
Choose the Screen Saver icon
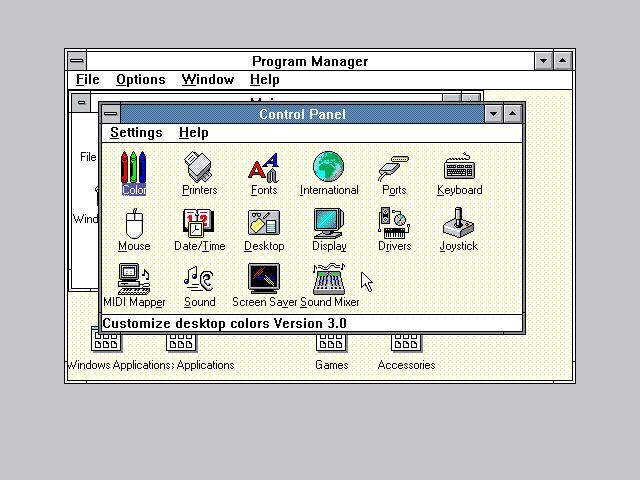(x=264, y=279)
